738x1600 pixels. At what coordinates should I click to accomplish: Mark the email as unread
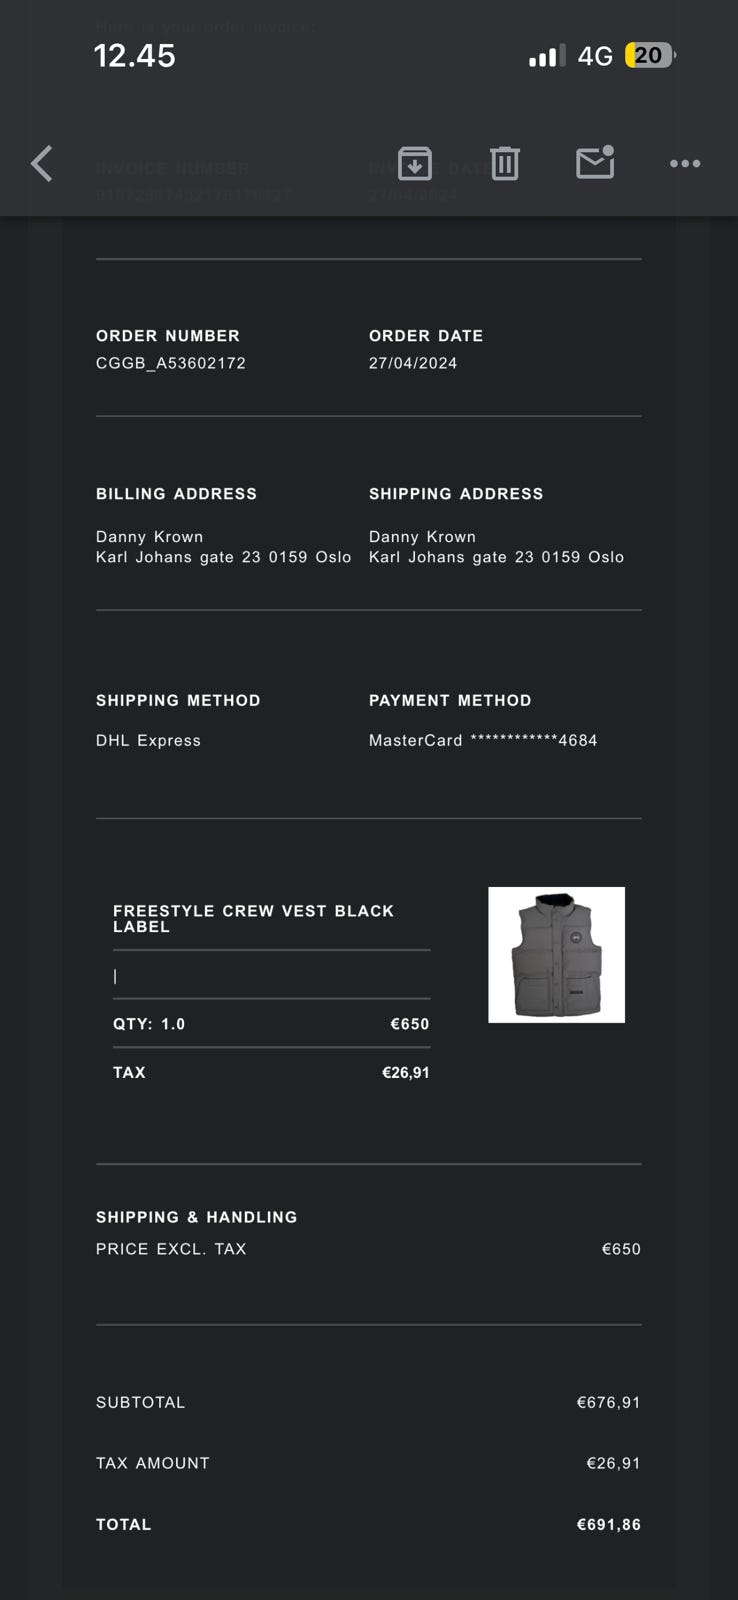pyautogui.click(x=595, y=163)
